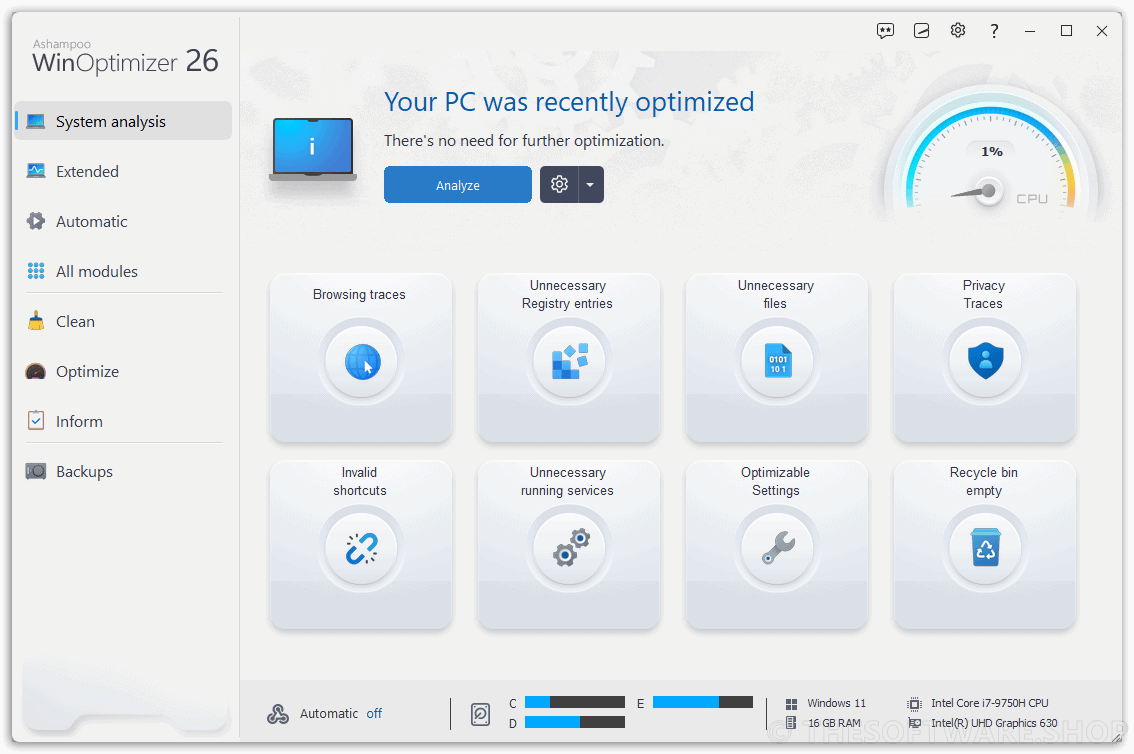Open the Recycle bin empty card title
The image size is (1134, 754).
pyautogui.click(x=984, y=481)
